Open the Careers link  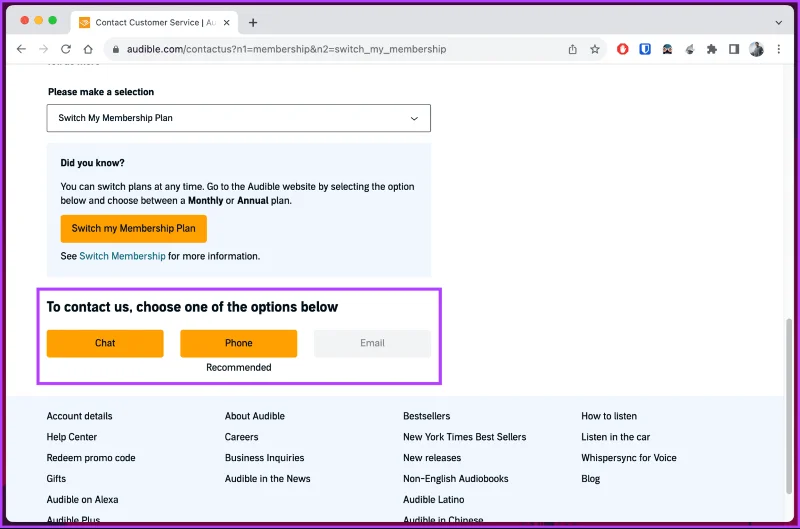242,437
